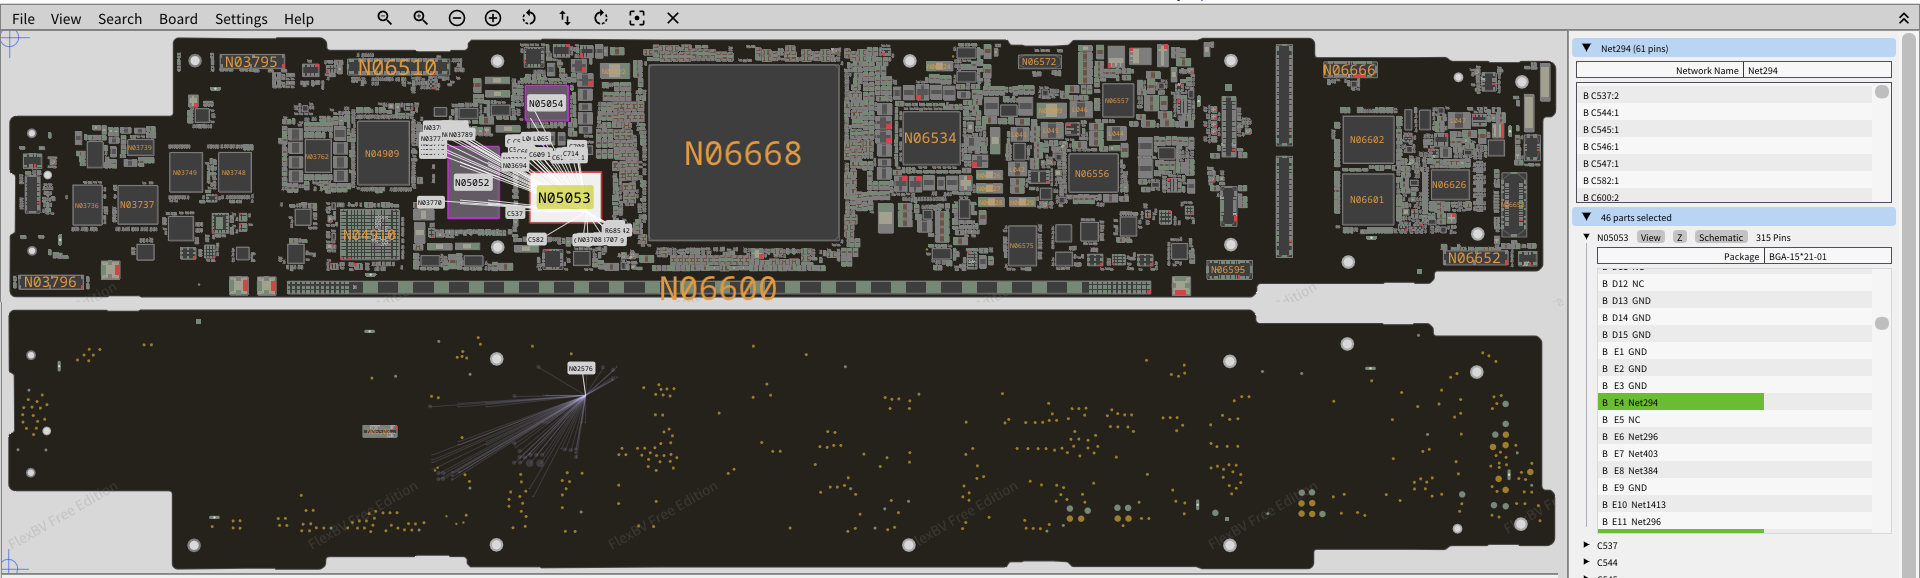Collapse the 46 parts selected section
This screenshot has width=1920, height=578.
[x=1586, y=217]
